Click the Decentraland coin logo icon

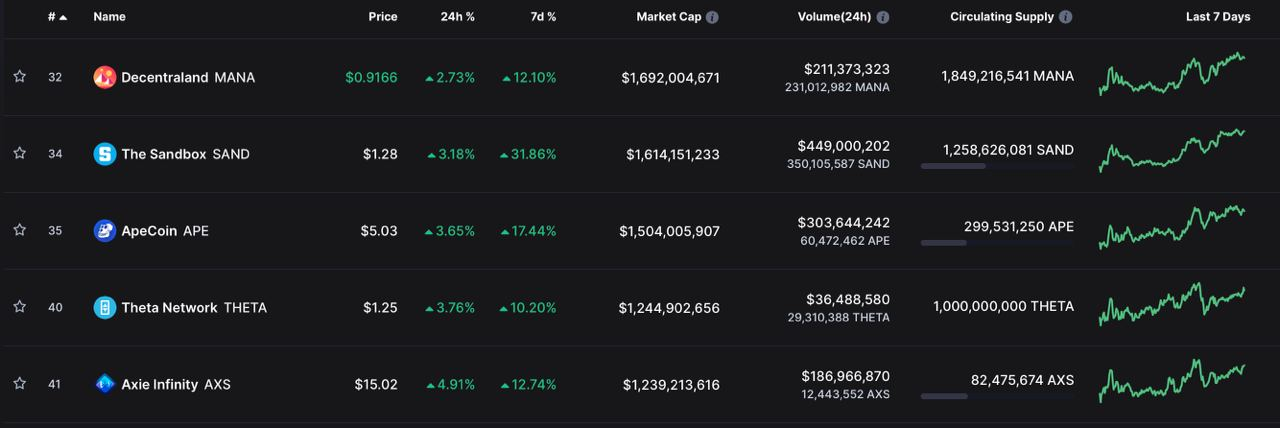click(x=104, y=77)
